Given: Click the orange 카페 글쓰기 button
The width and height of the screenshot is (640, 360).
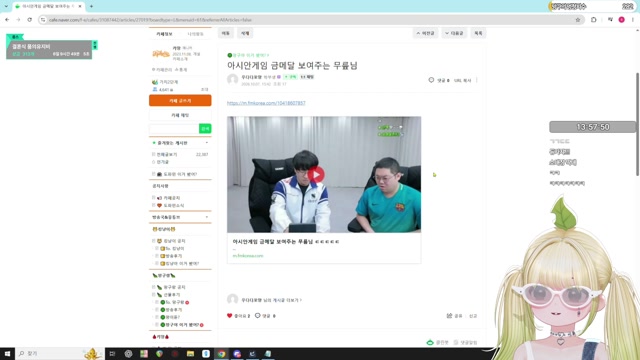Looking at the screenshot, I should (x=180, y=100).
